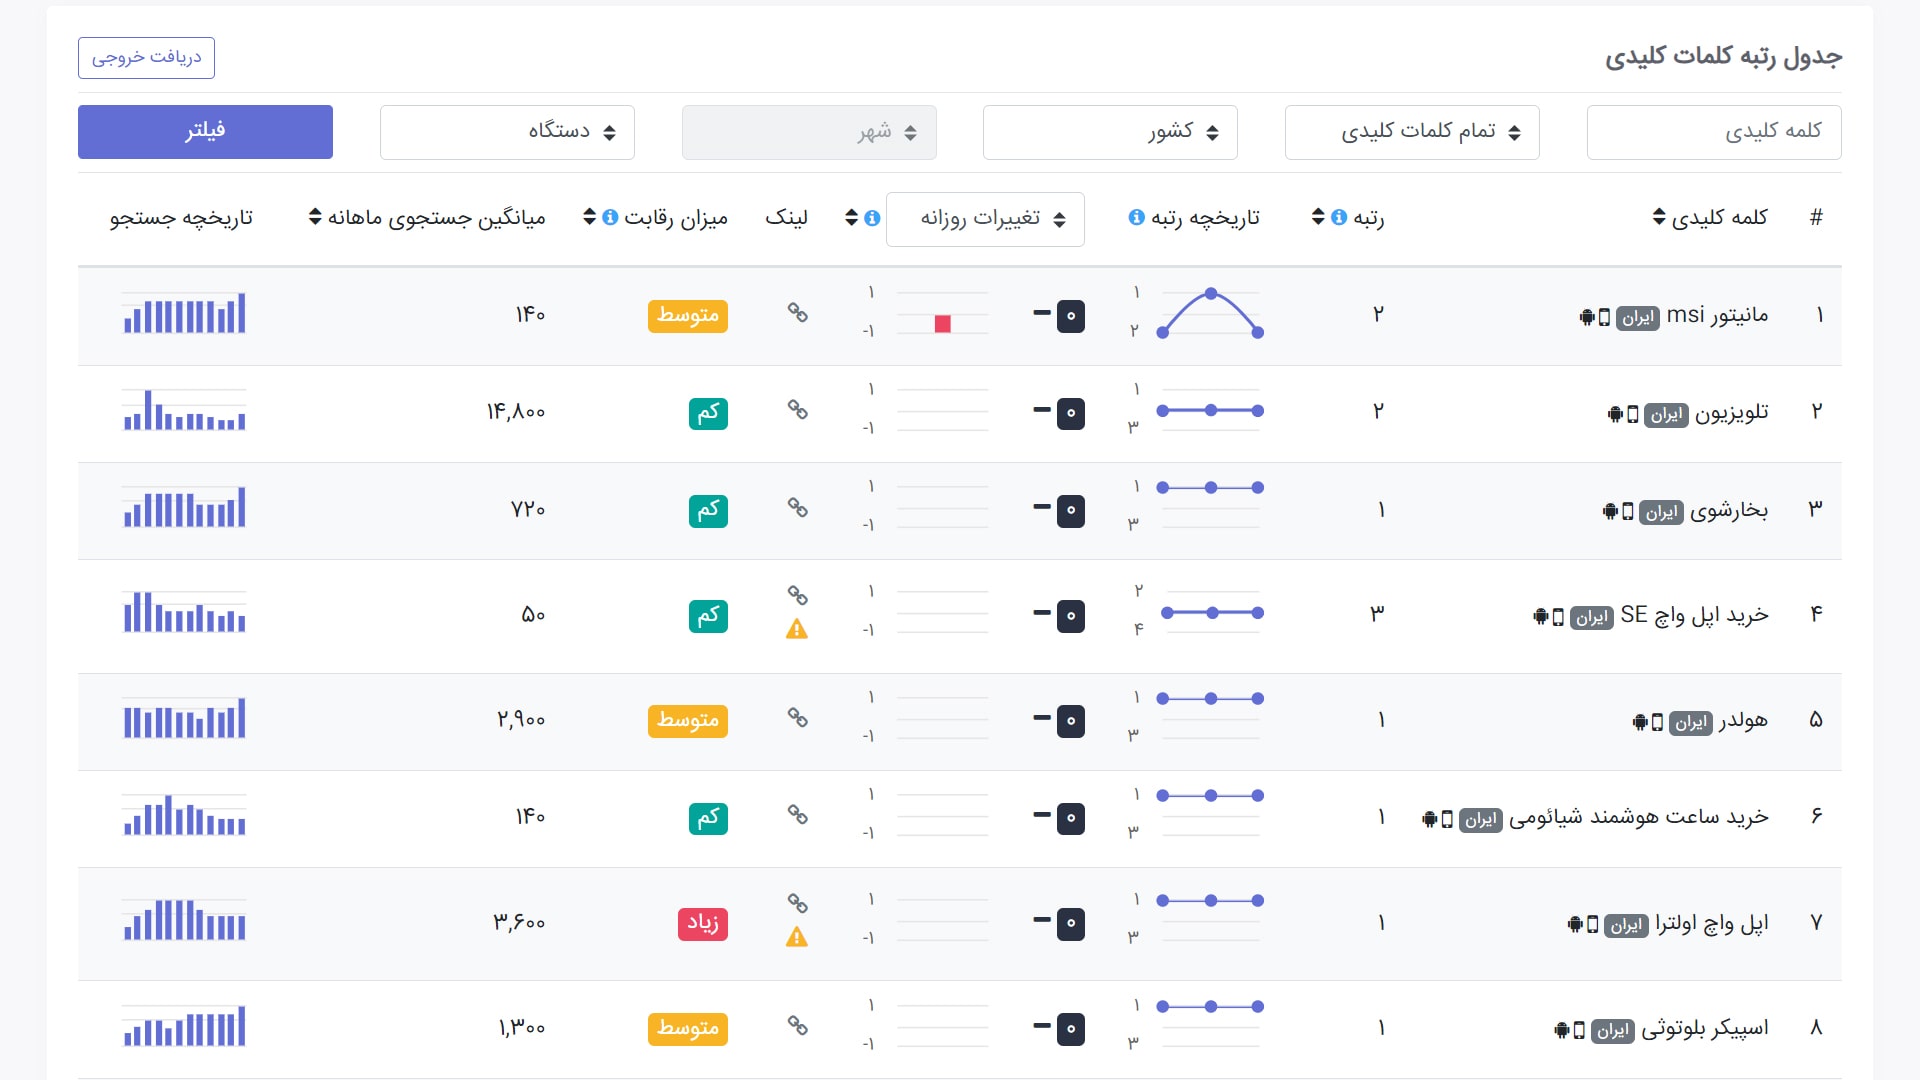Open the شهر dropdown
The height and width of the screenshot is (1080, 1920).
809,132
